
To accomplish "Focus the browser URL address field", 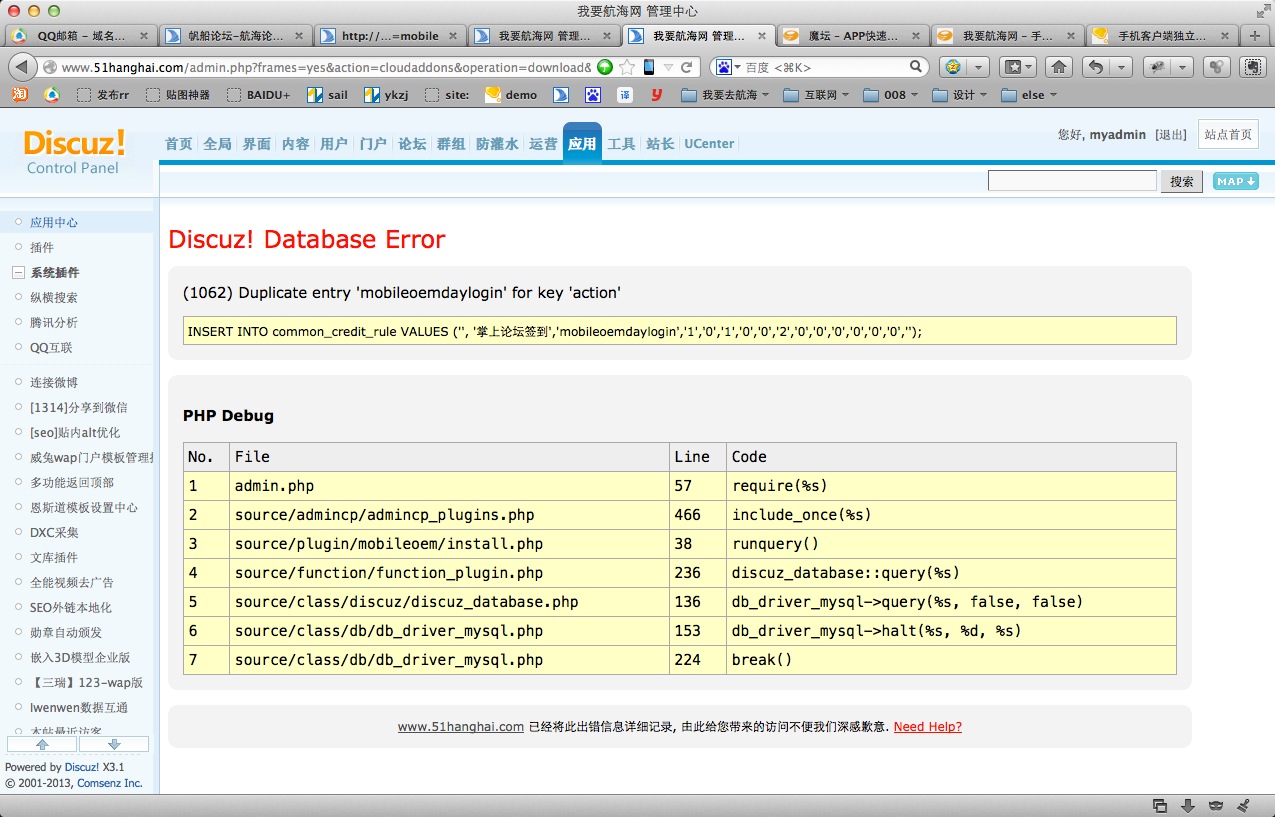I will pyautogui.click(x=326, y=67).
